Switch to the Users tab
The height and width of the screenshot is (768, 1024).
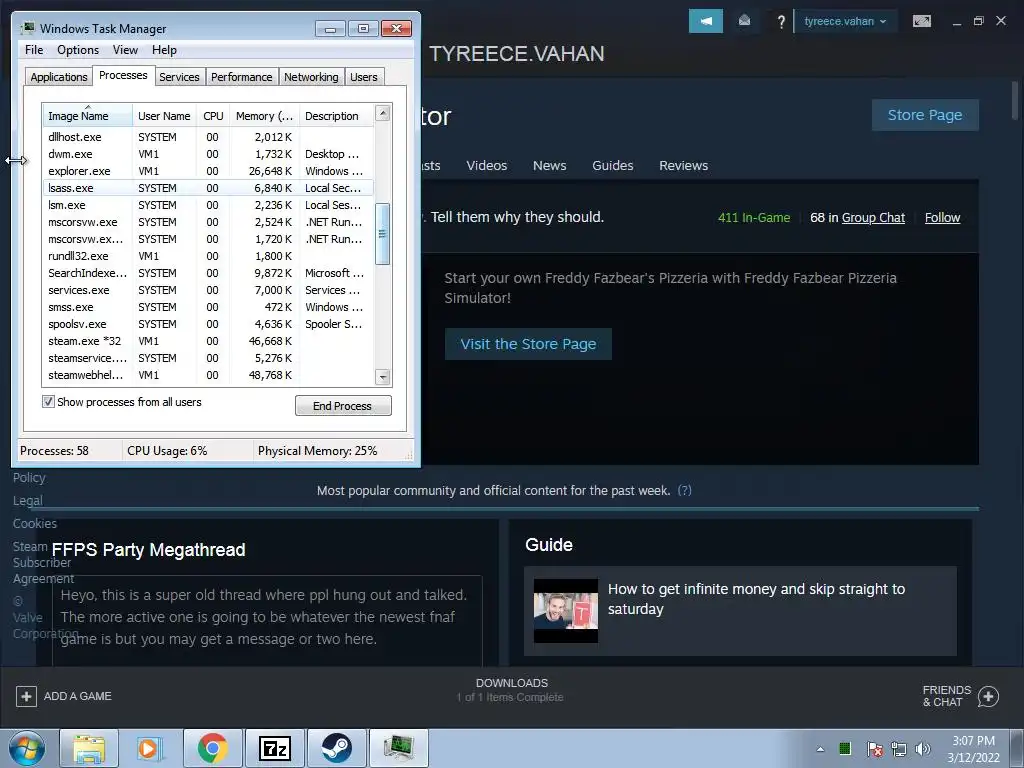pos(364,77)
